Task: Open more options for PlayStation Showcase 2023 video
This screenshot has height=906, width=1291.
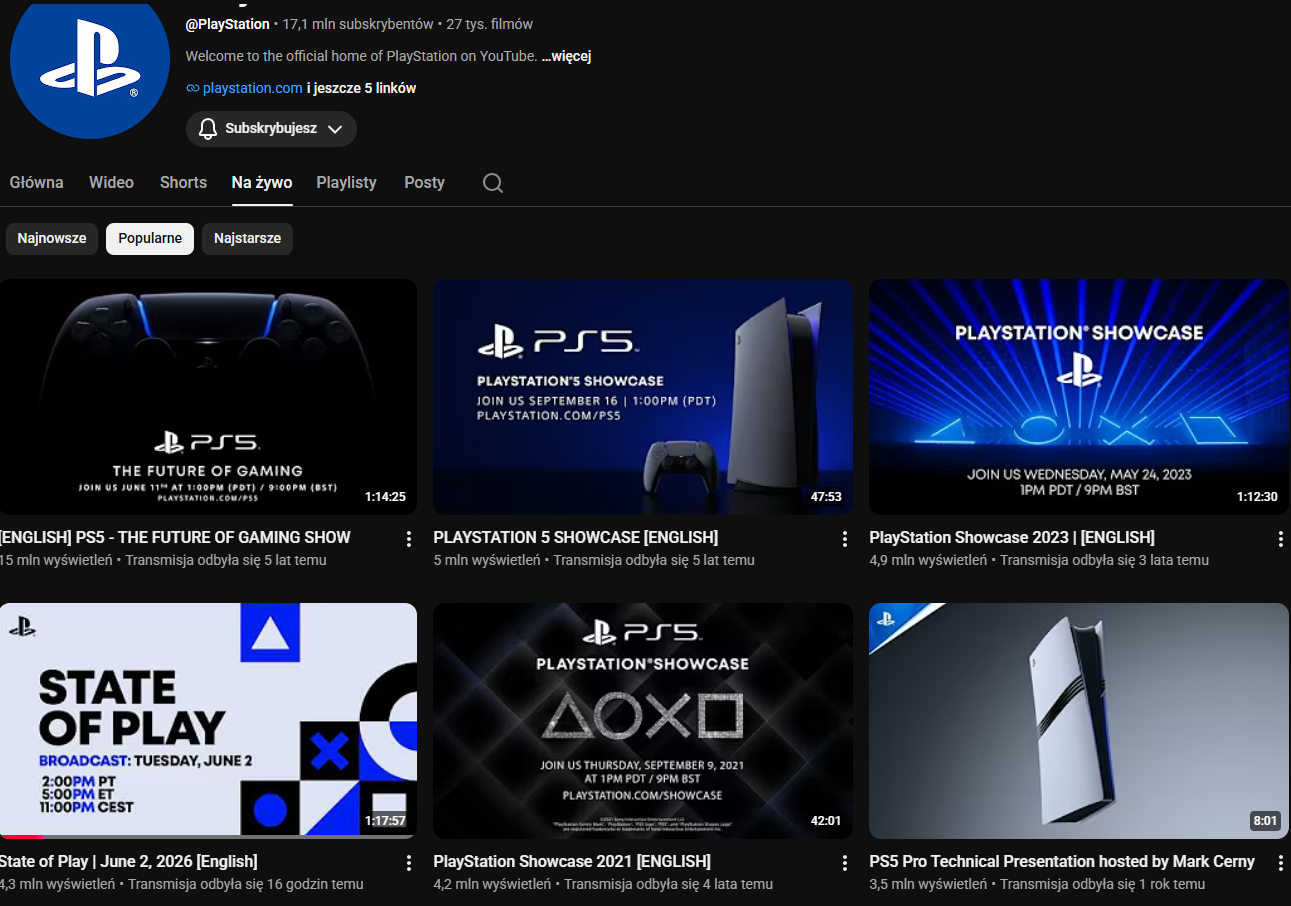Action: pos(1281,539)
